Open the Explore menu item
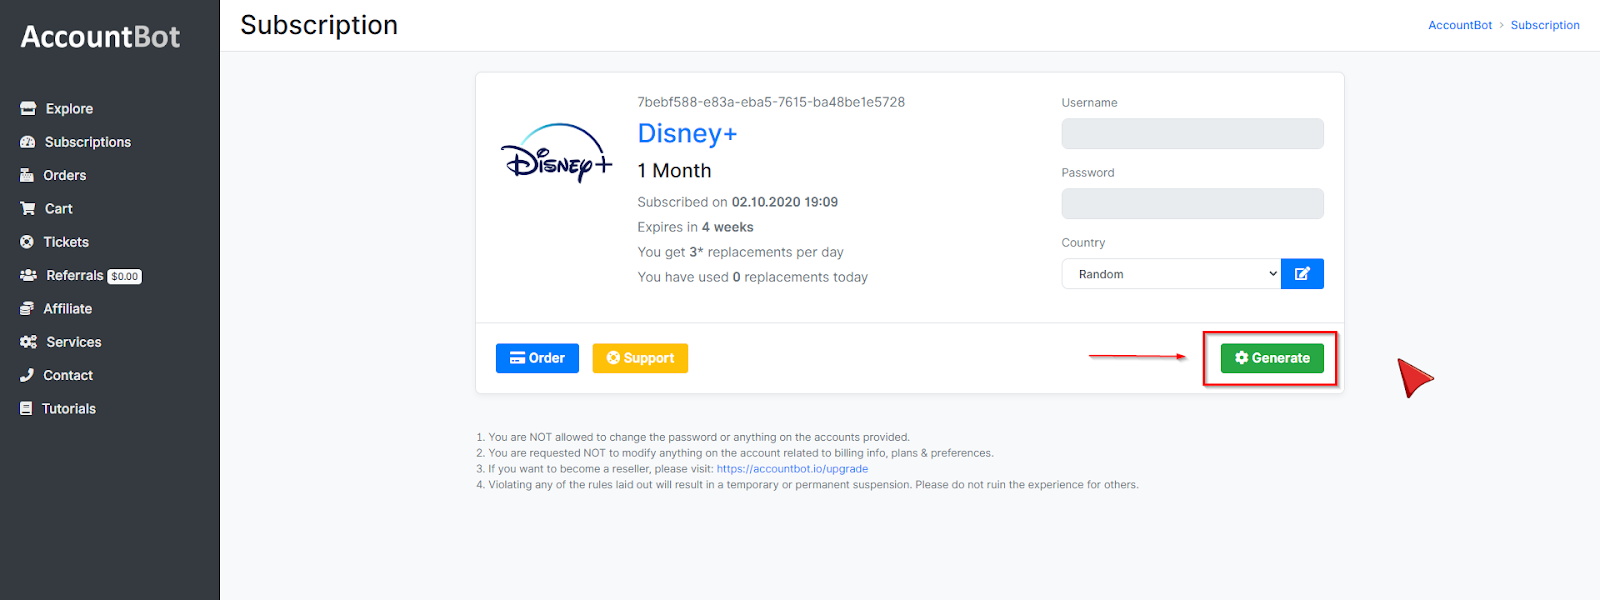The height and width of the screenshot is (600, 1600). [x=69, y=108]
